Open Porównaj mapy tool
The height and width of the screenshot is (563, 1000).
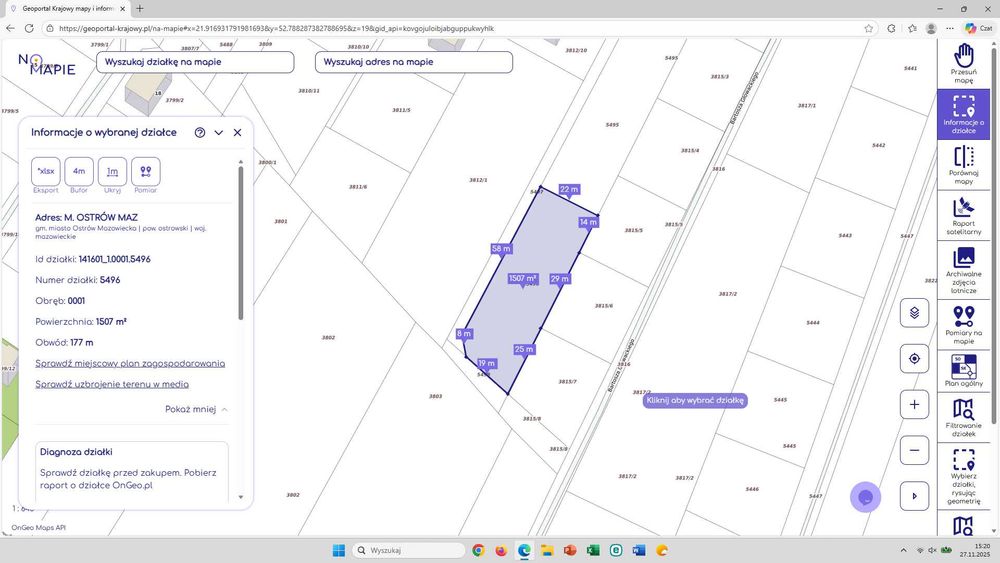click(963, 165)
